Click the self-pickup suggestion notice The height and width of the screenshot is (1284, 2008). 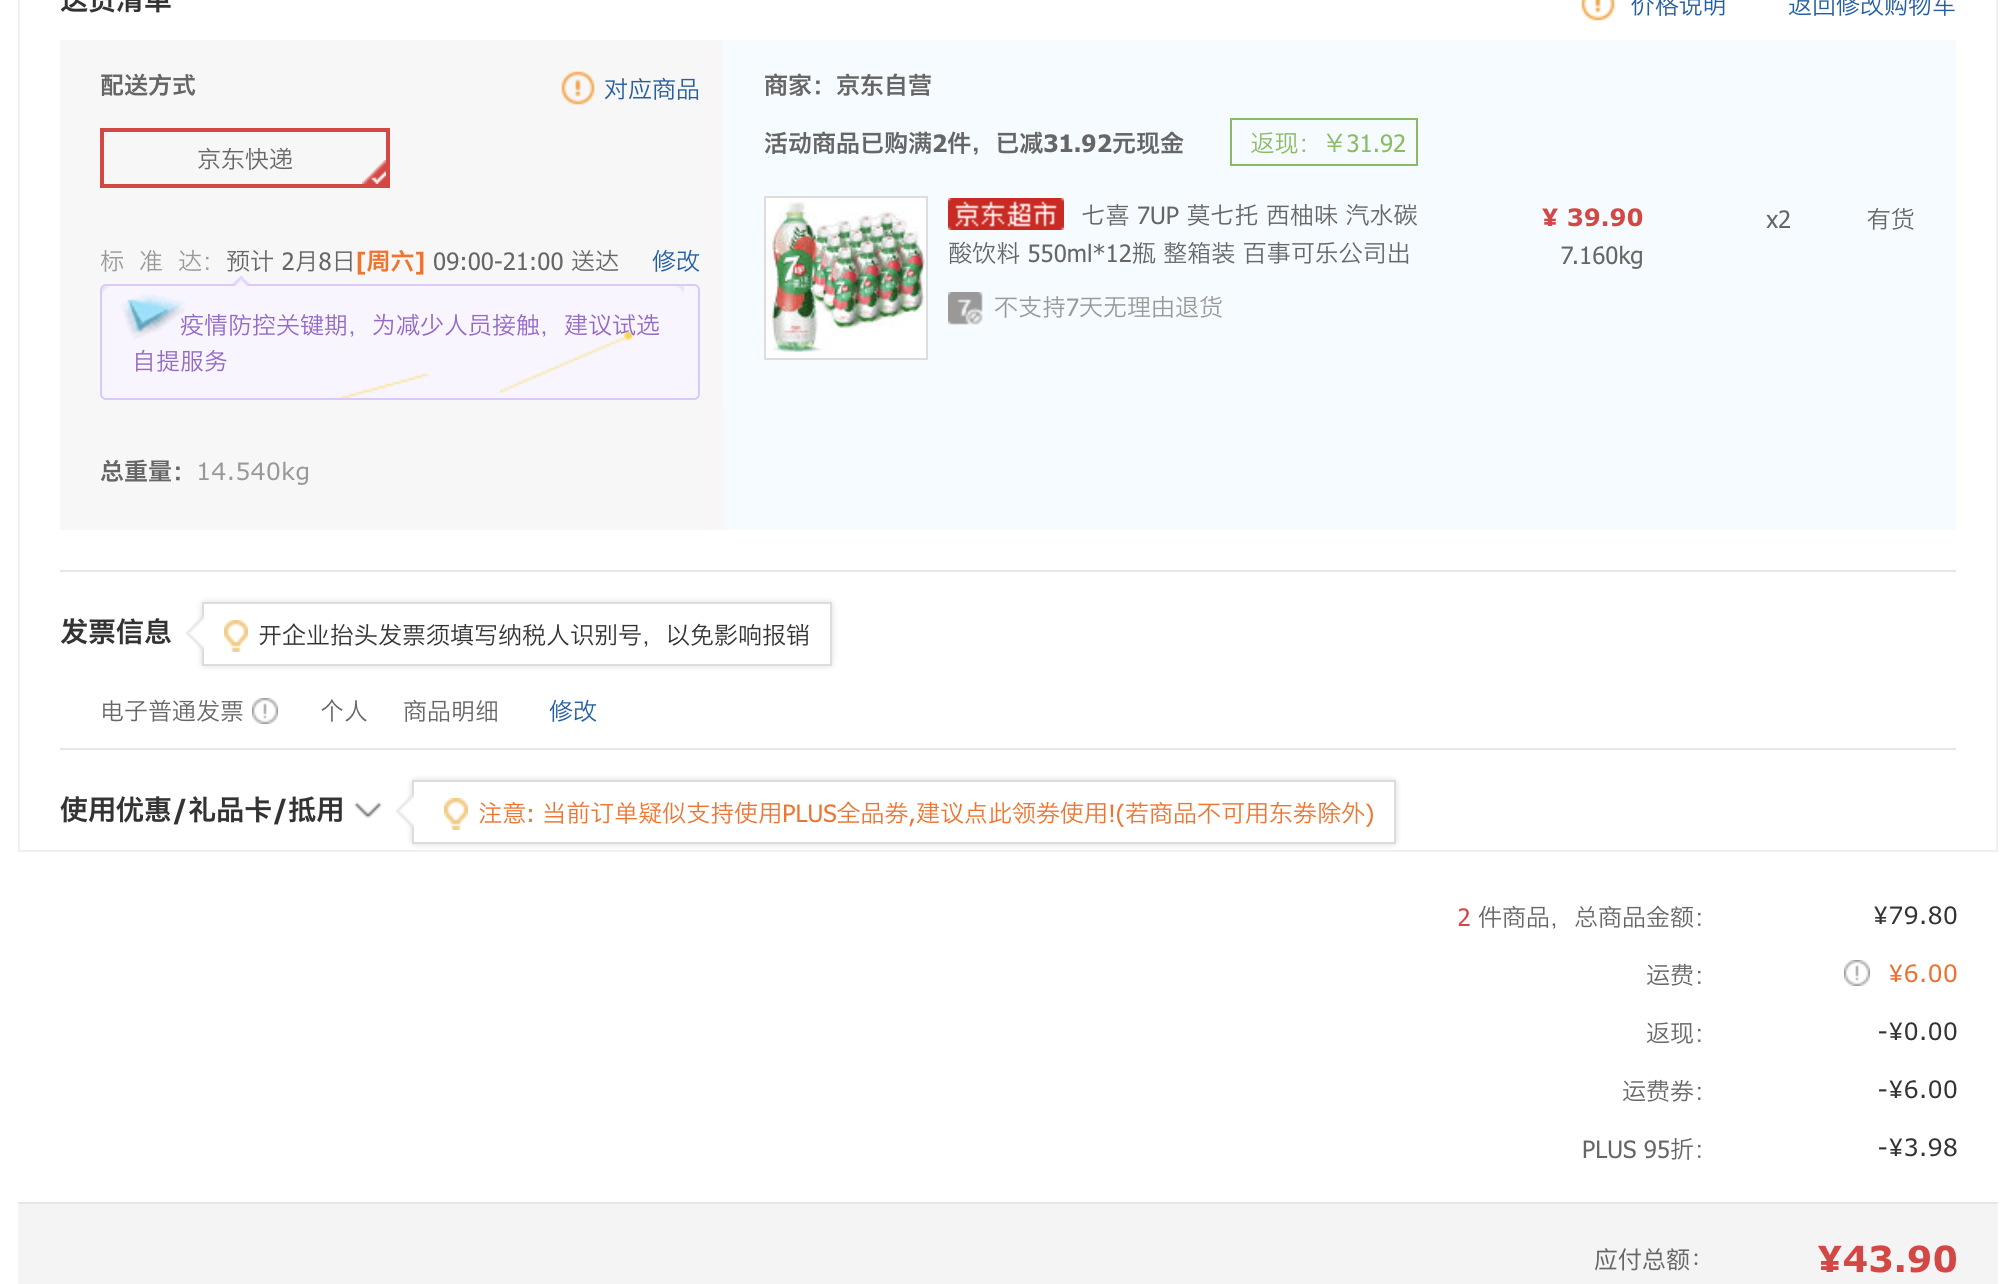[x=400, y=342]
